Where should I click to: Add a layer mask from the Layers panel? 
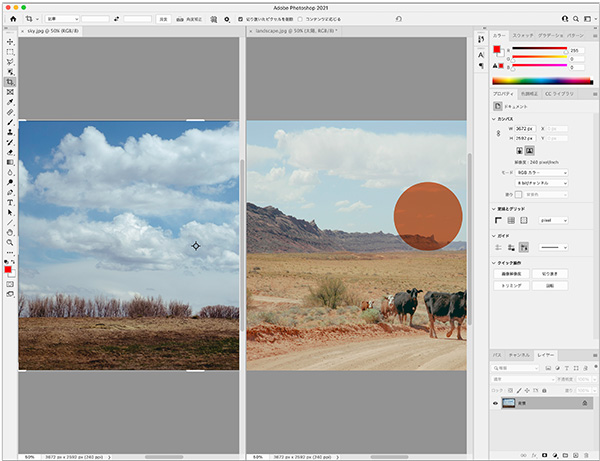point(545,455)
